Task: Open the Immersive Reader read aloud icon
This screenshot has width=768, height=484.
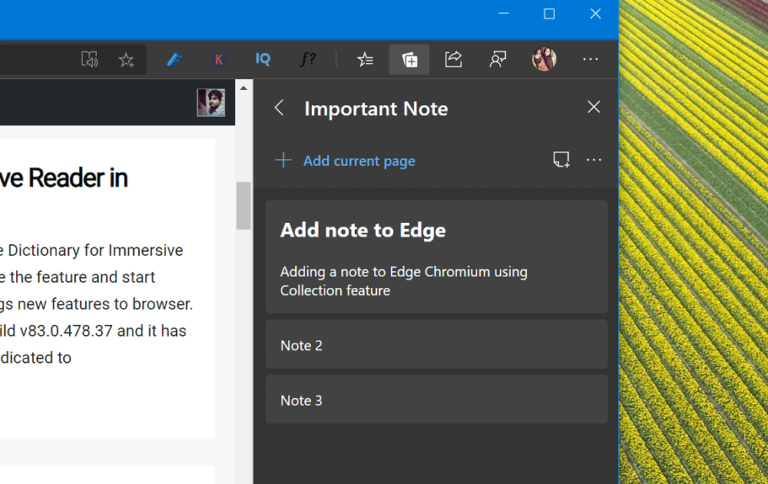Action: (x=90, y=59)
